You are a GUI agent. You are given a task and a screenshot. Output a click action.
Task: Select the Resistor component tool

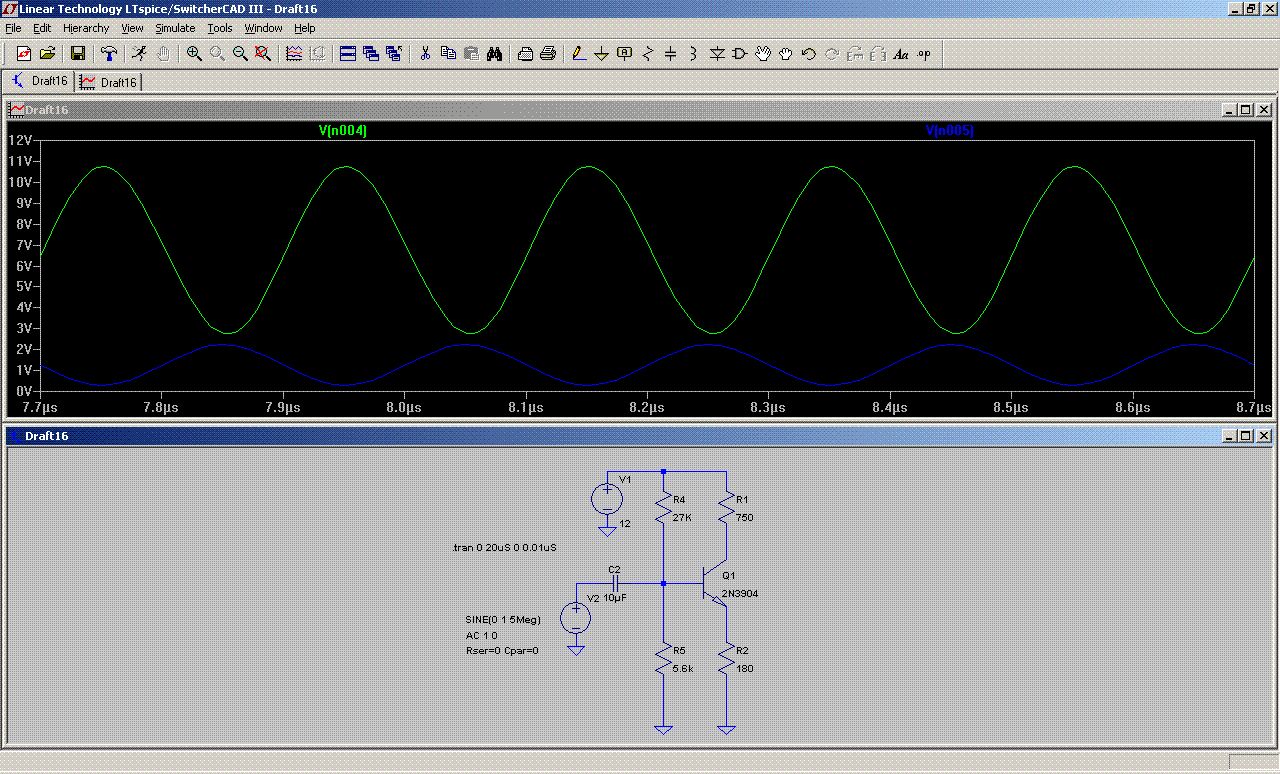[x=648, y=54]
